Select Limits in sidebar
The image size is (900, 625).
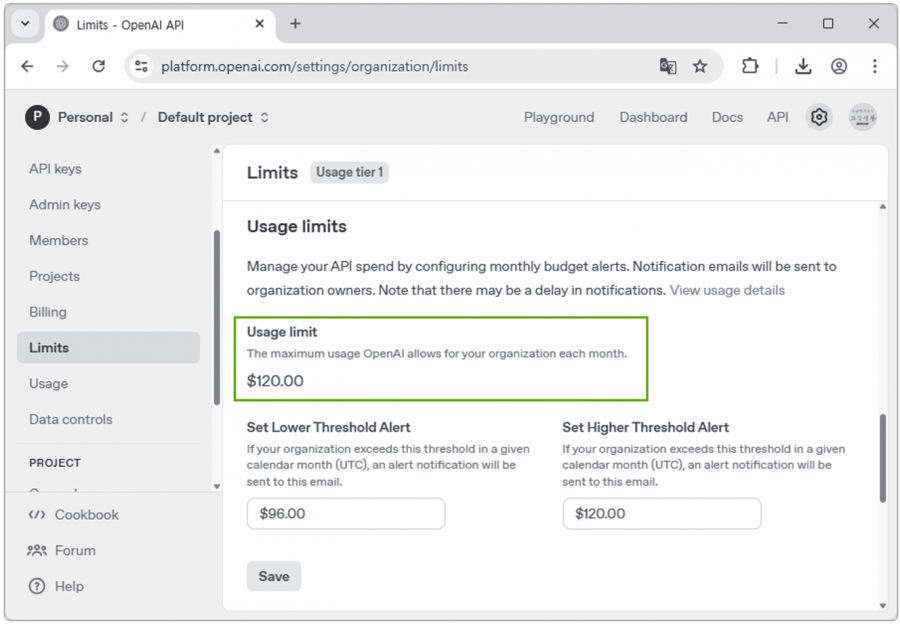coord(108,348)
